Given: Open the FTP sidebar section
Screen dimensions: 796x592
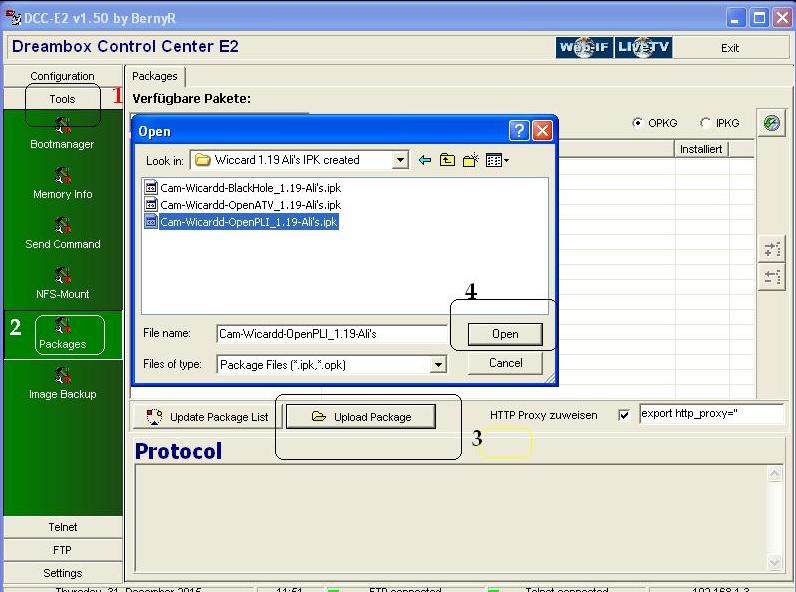Looking at the screenshot, I should tap(62, 550).
